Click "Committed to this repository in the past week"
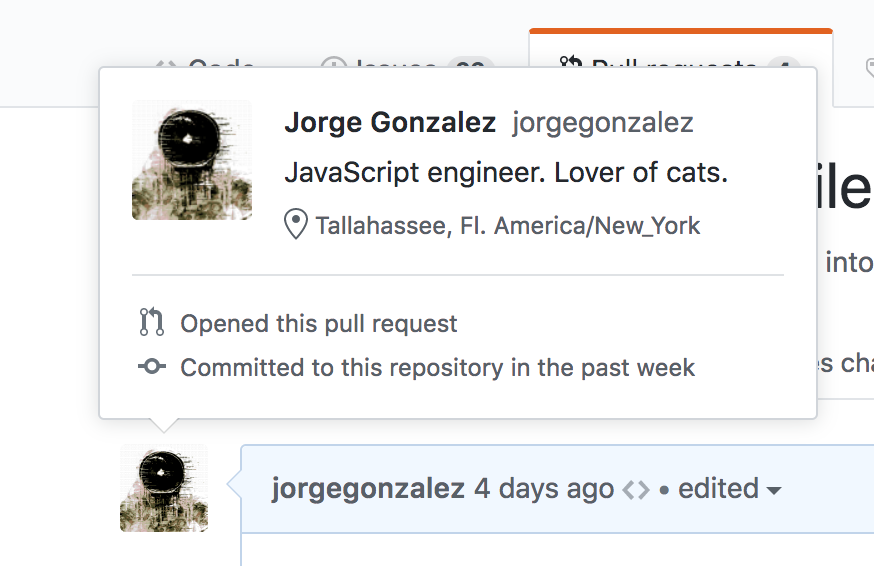Image resolution: width=874 pixels, height=566 pixels. 437,368
